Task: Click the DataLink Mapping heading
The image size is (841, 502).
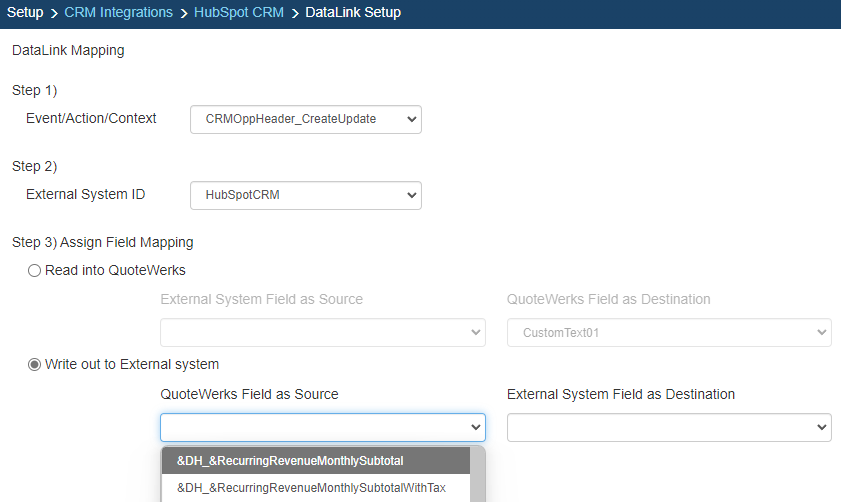Action: (68, 50)
